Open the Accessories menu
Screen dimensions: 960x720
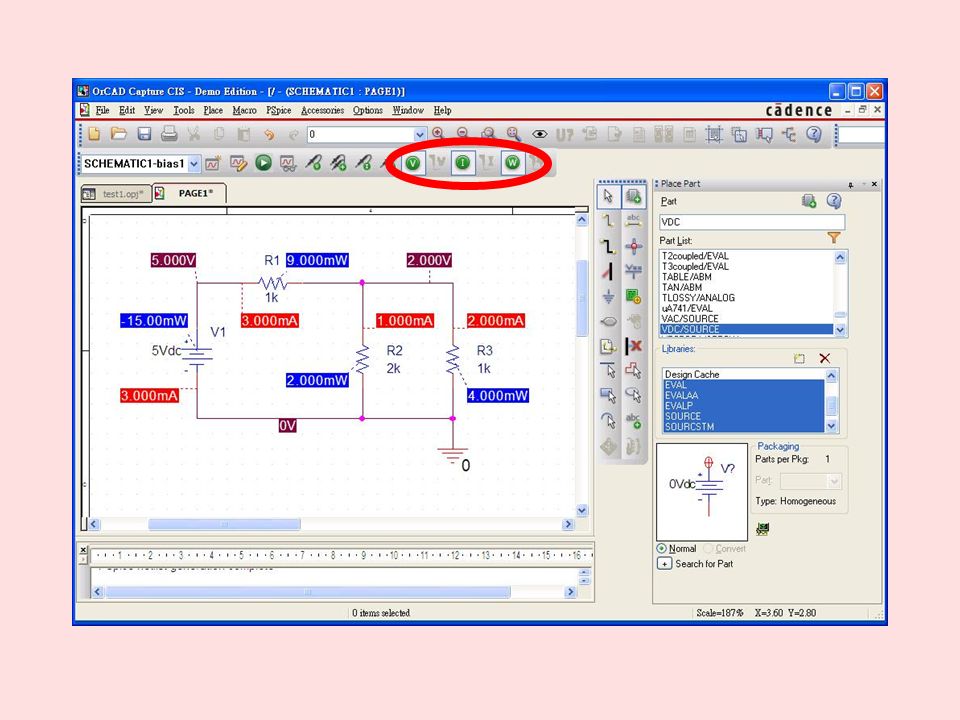click(323, 110)
